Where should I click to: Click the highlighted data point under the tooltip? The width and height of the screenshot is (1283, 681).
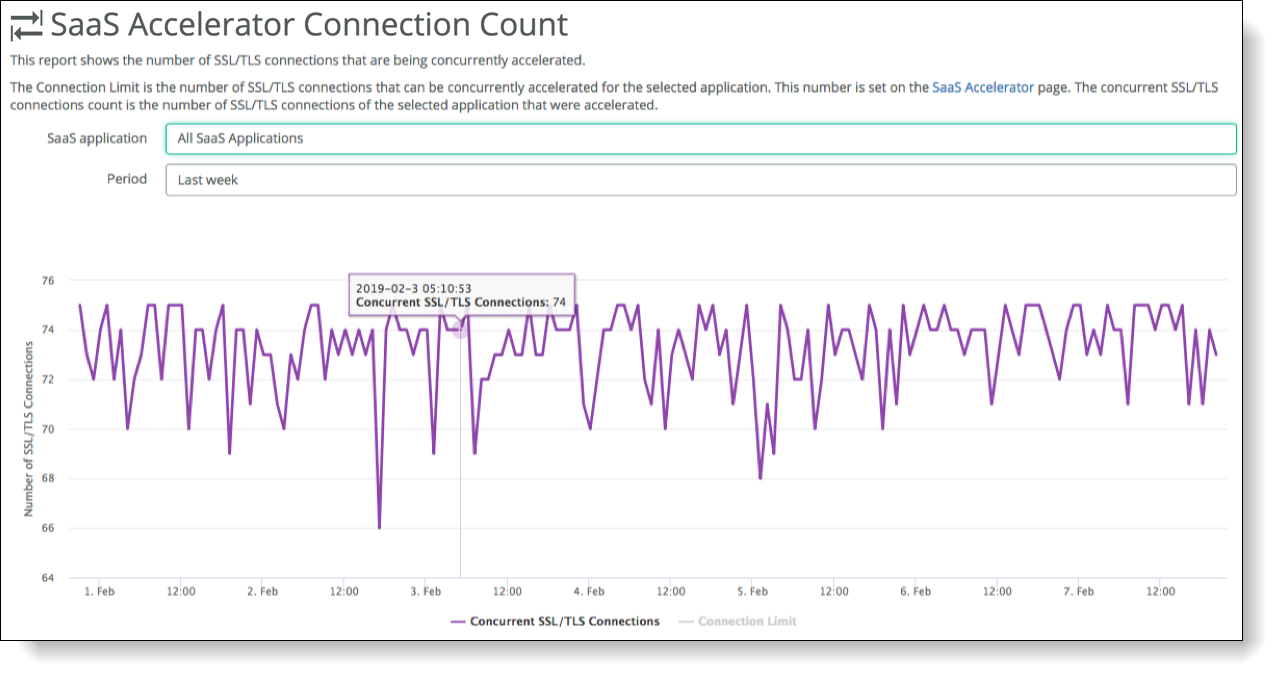coord(460,329)
